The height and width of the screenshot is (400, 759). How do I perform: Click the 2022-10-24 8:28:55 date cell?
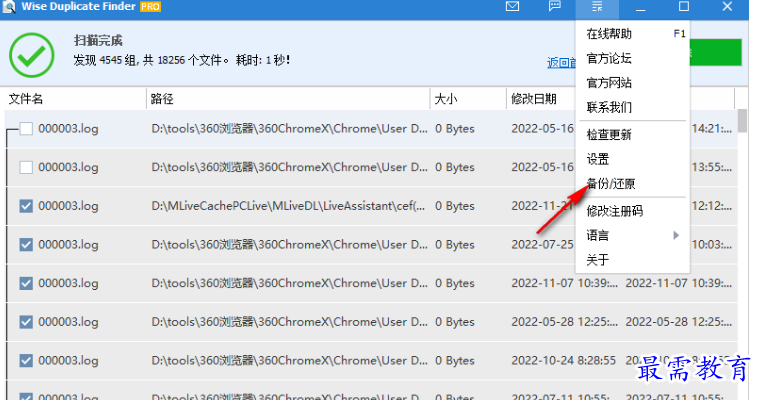[563, 361]
